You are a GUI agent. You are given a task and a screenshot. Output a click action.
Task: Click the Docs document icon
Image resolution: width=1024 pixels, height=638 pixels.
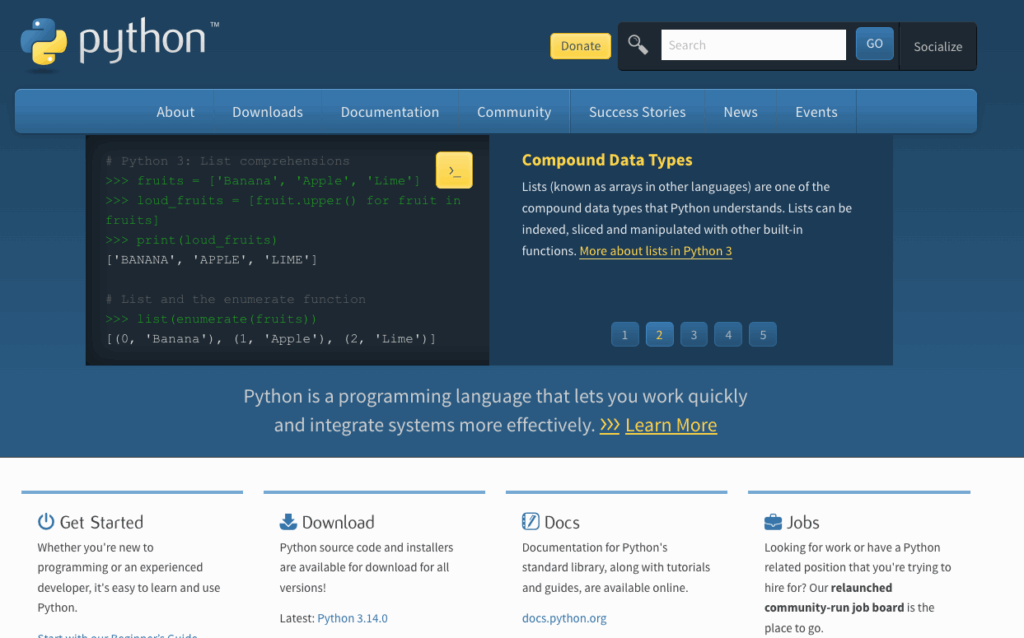coord(531,521)
